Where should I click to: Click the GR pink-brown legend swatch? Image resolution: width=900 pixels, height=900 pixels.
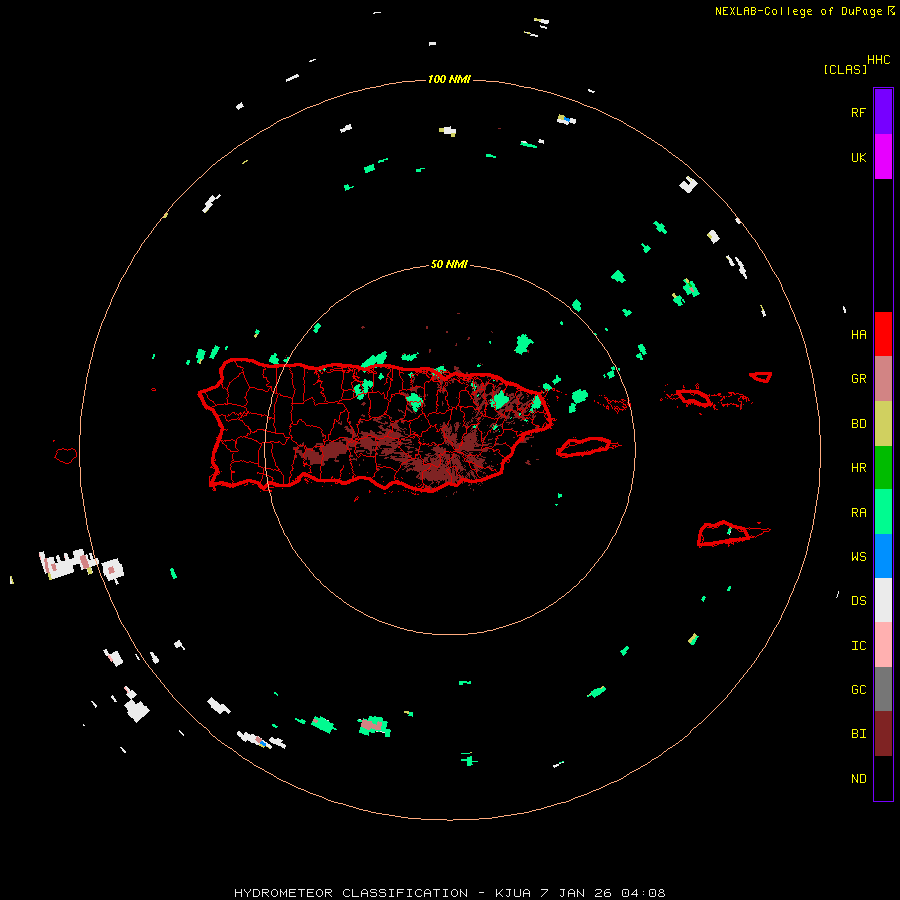(x=883, y=379)
